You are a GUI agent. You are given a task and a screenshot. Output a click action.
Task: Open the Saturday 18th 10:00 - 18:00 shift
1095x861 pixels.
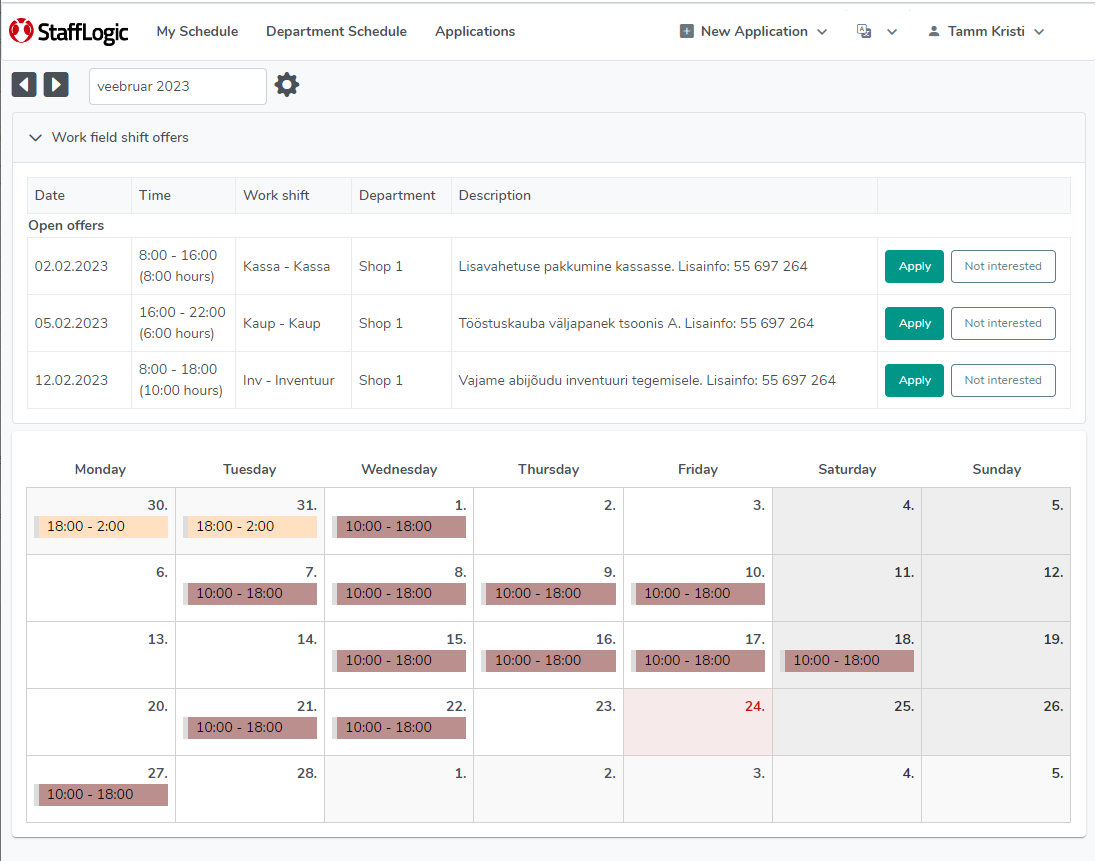tap(847, 661)
